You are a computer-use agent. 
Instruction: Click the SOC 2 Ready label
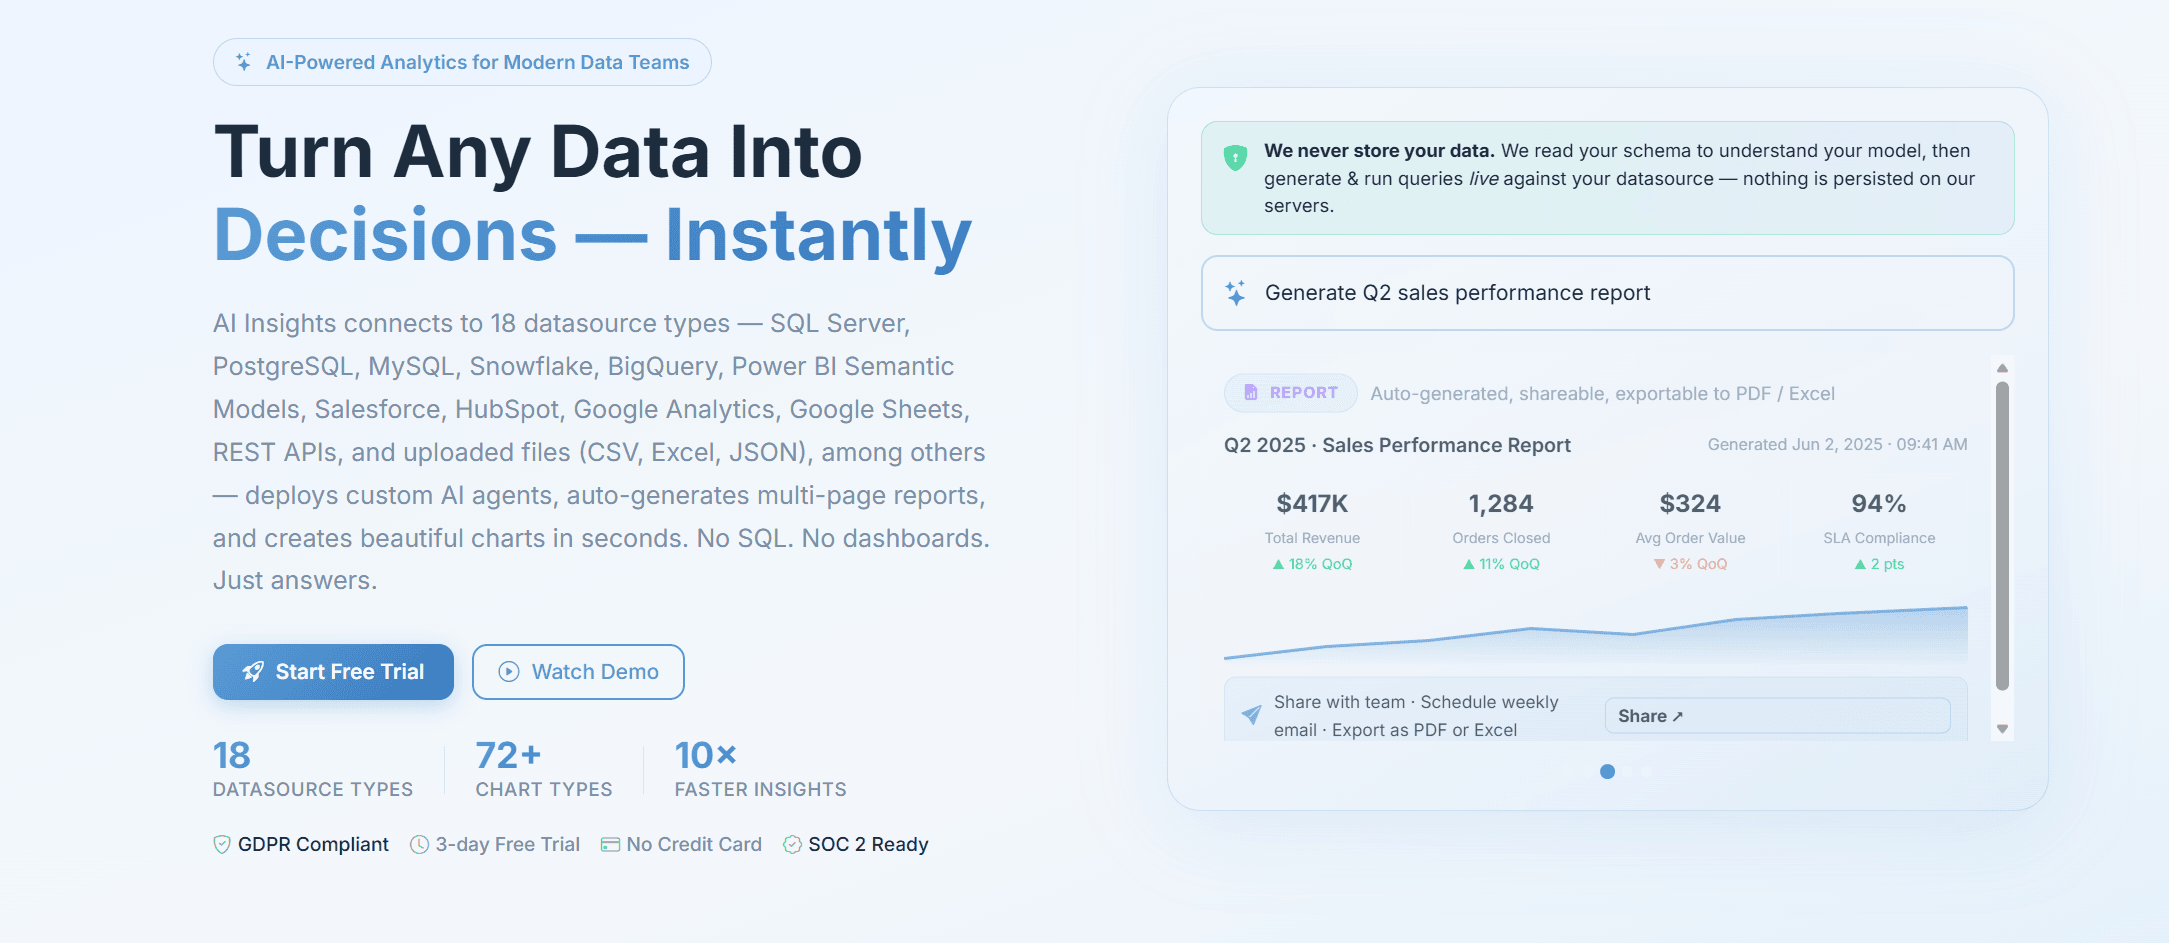(868, 845)
